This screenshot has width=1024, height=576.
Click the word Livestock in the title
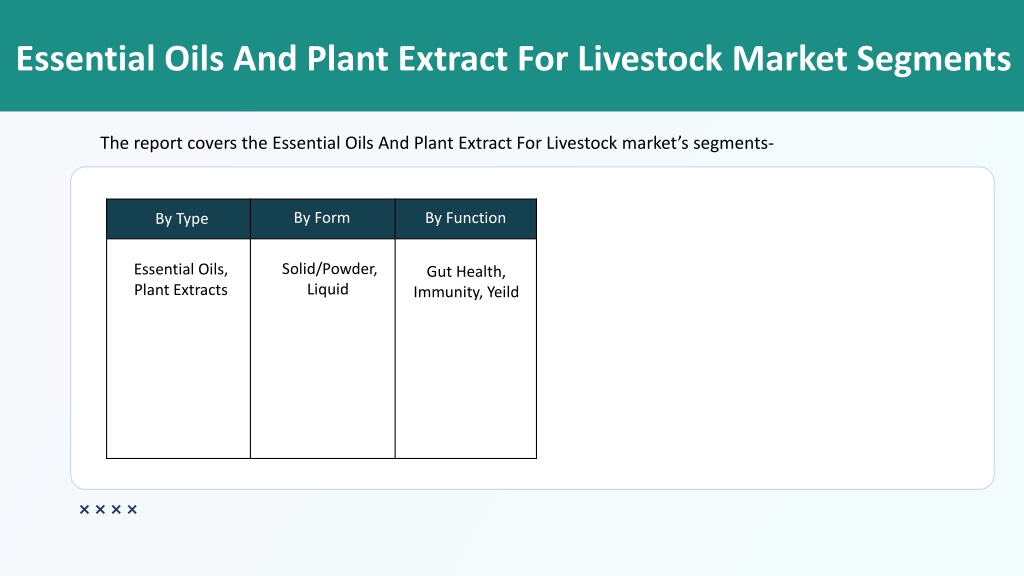(650, 58)
